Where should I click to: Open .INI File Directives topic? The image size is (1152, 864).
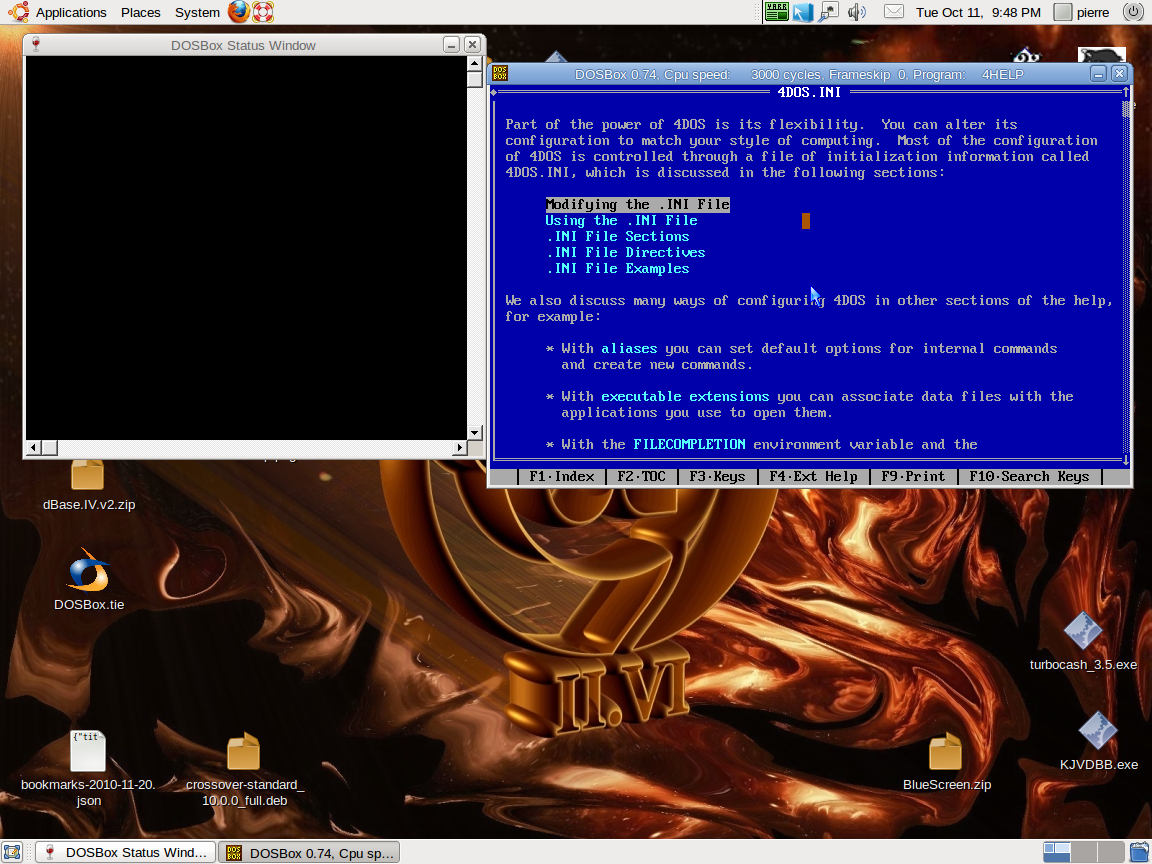point(625,253)
